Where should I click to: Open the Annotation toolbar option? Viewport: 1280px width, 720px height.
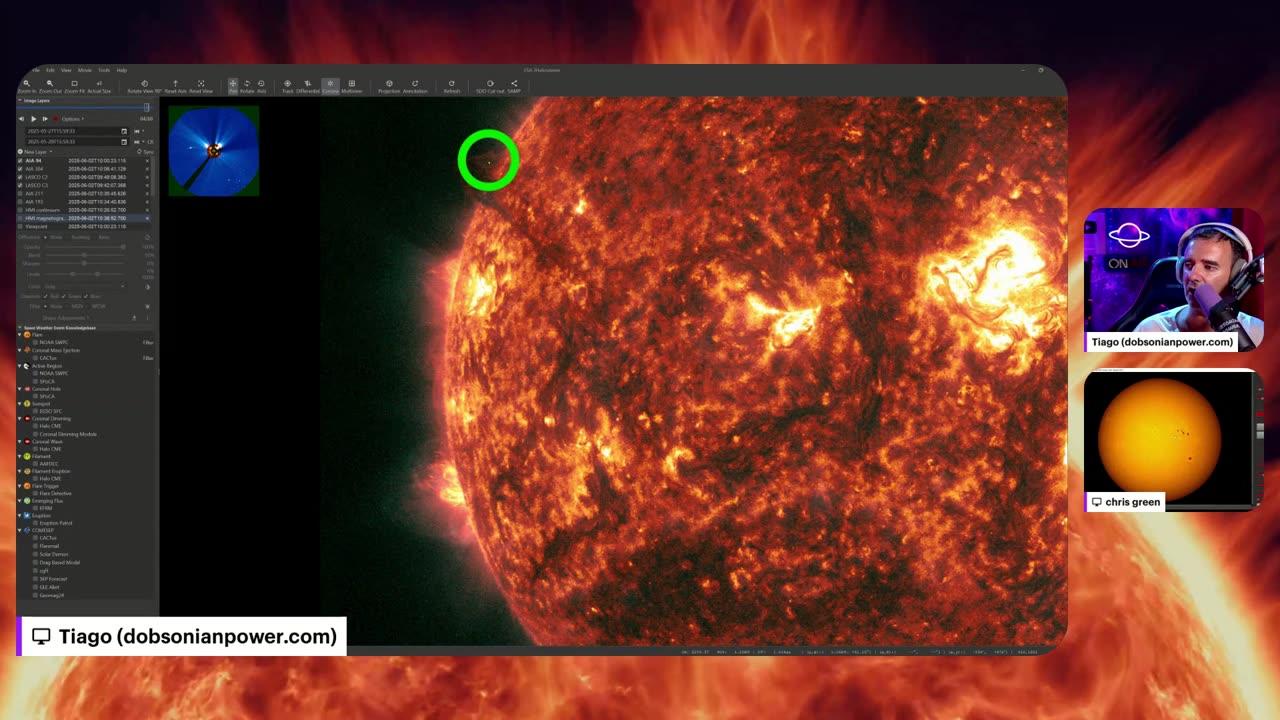coord(415,86)
